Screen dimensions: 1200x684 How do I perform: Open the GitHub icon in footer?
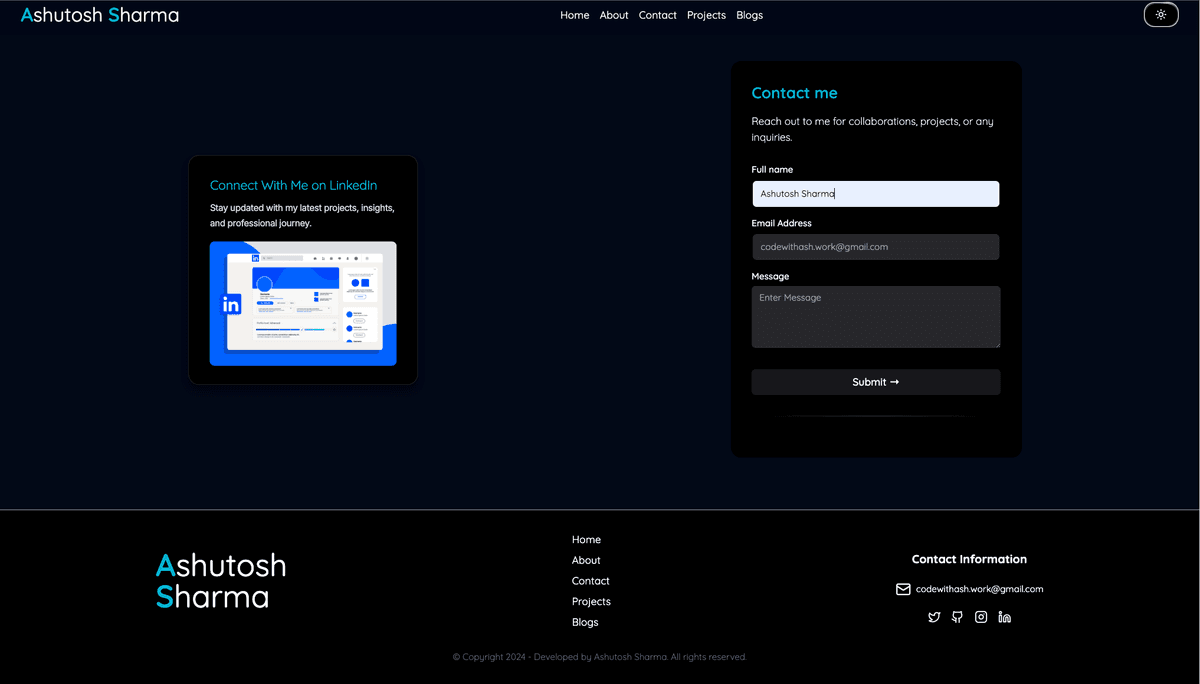pos(957,617)
